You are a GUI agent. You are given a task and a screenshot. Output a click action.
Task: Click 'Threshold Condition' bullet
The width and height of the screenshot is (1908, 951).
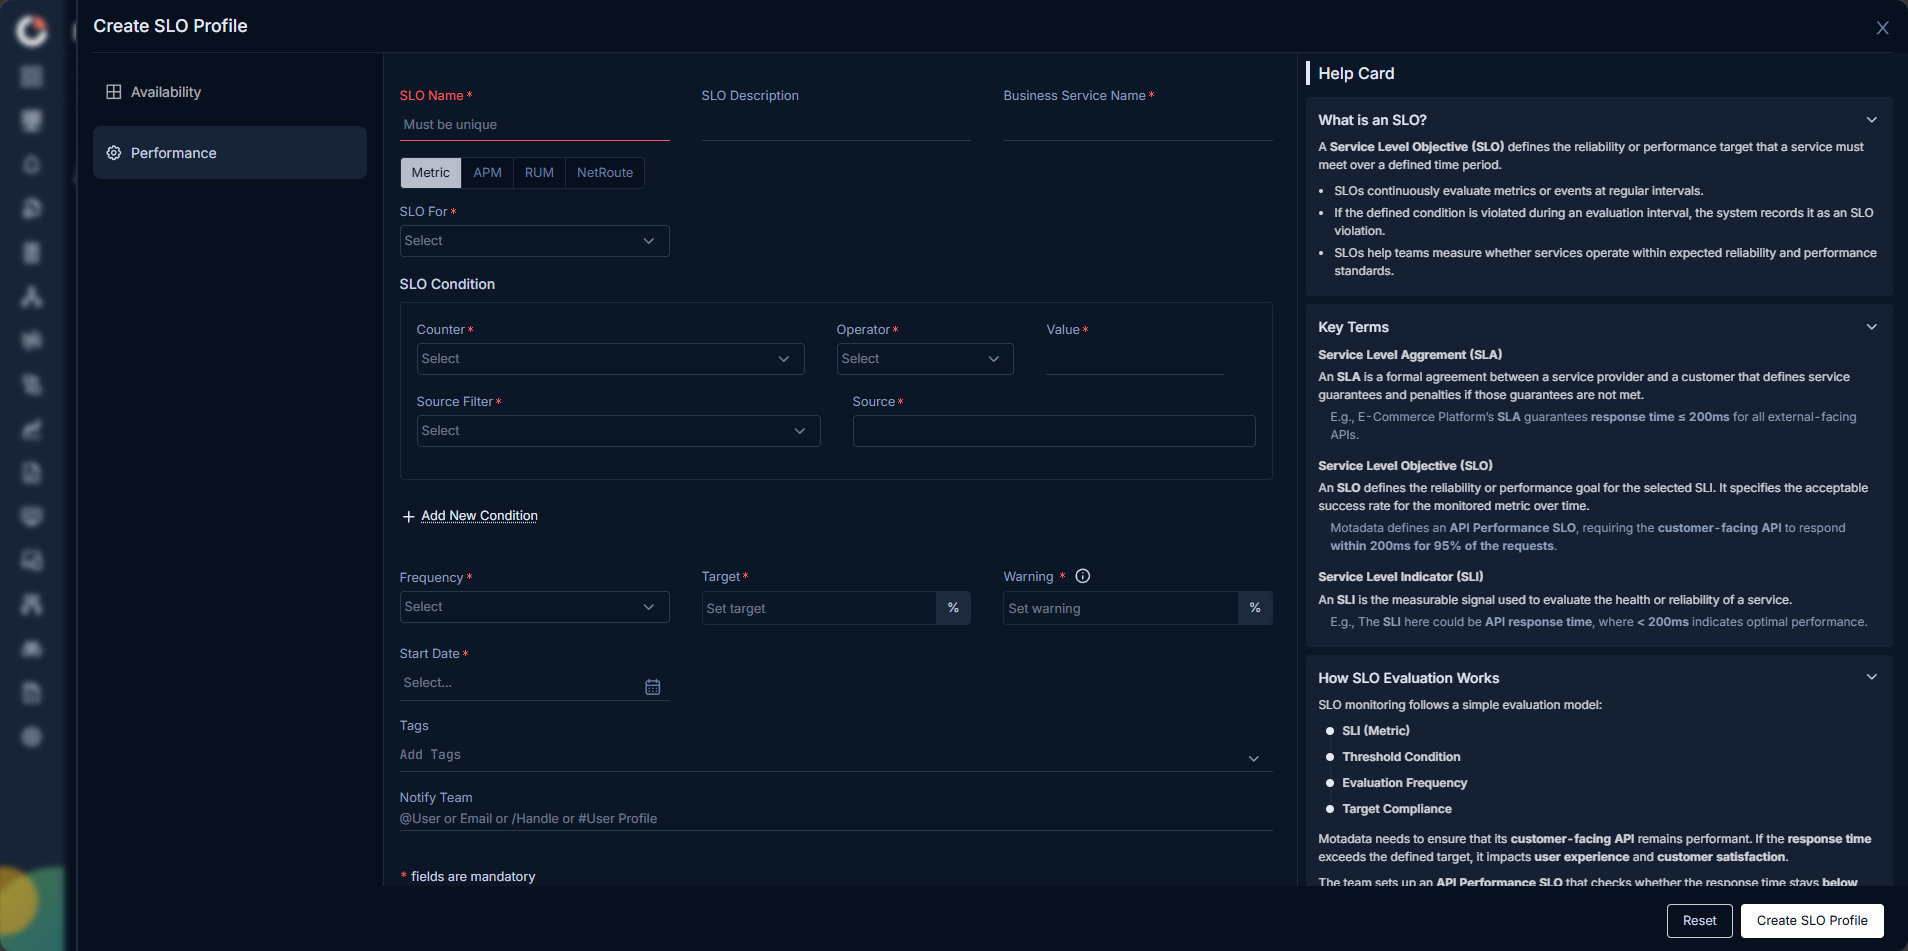coord(1401,757)
